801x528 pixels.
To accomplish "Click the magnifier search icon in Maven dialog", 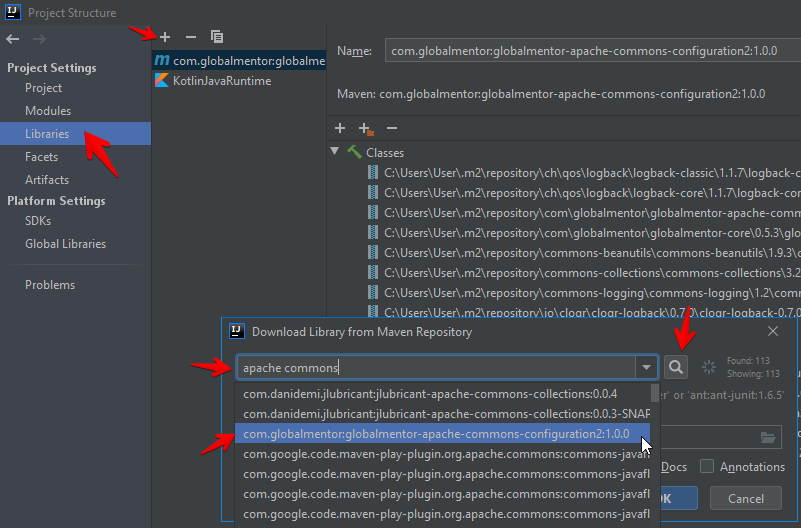I will 677,367.
